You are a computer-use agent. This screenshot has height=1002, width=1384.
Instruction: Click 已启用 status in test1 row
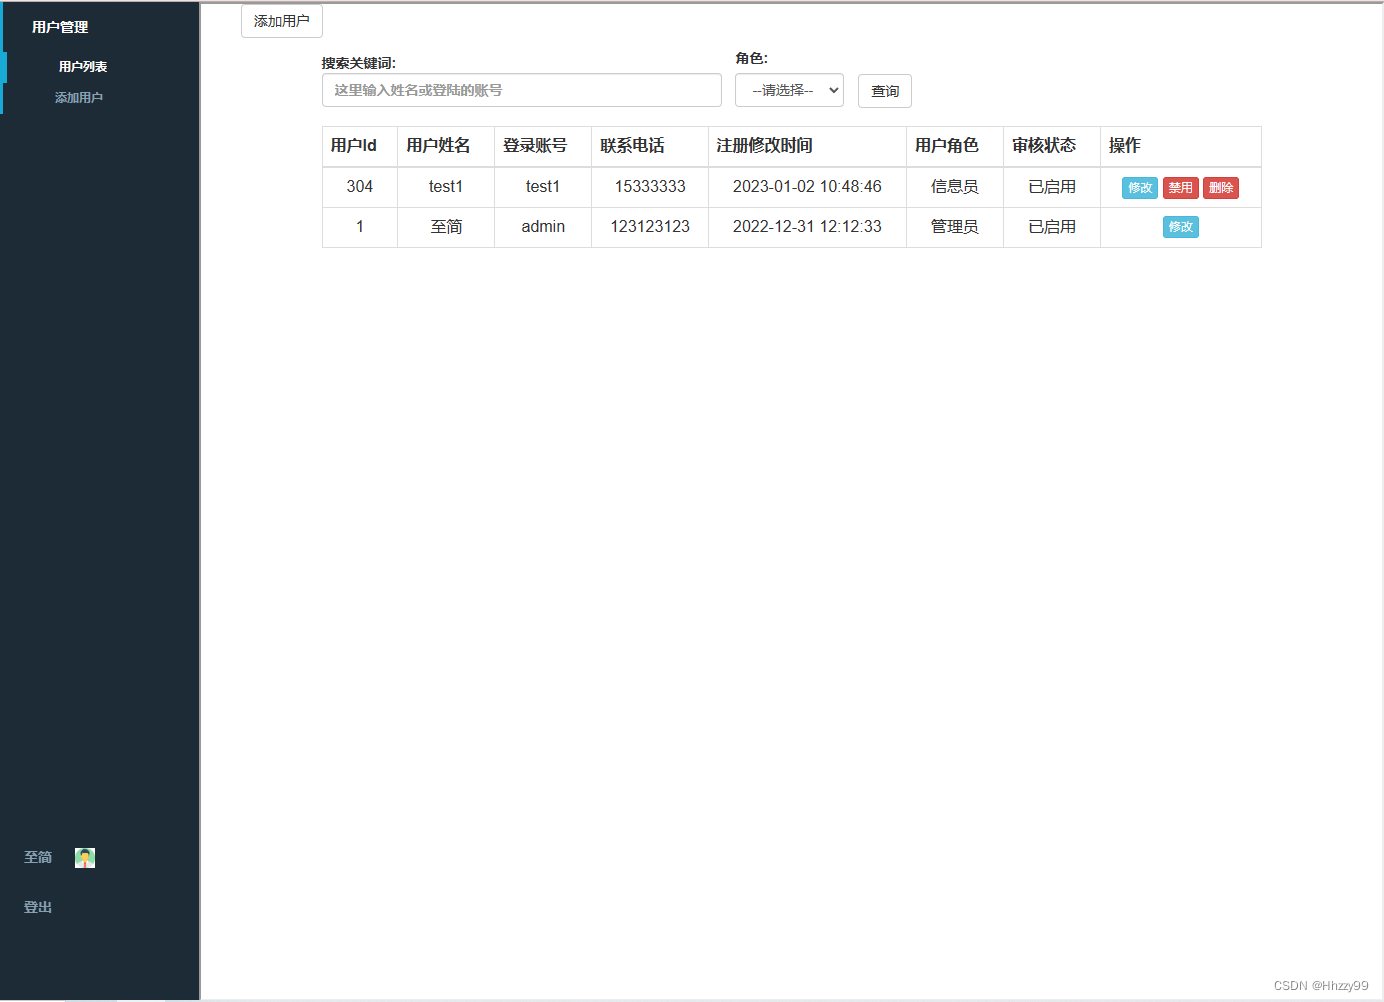(1052, 187)
